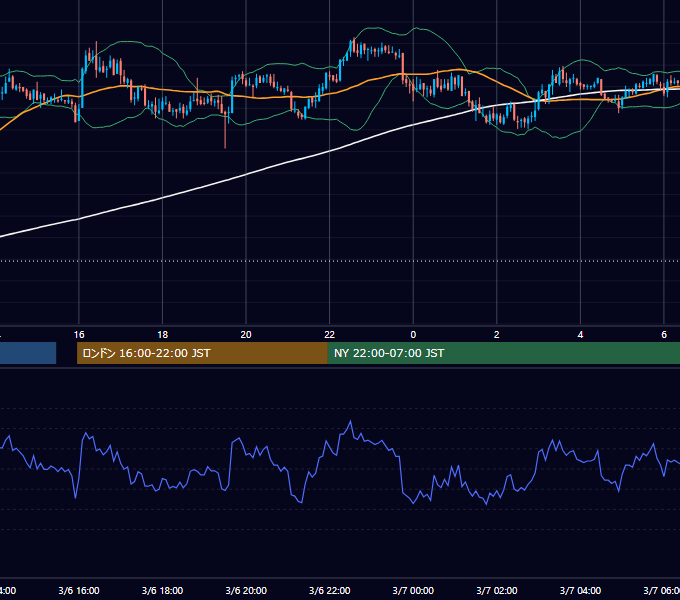Click the 3/6 16:00 time axis label
The width and height of the screenshot is (680, 600).
(x=79, y=590)
